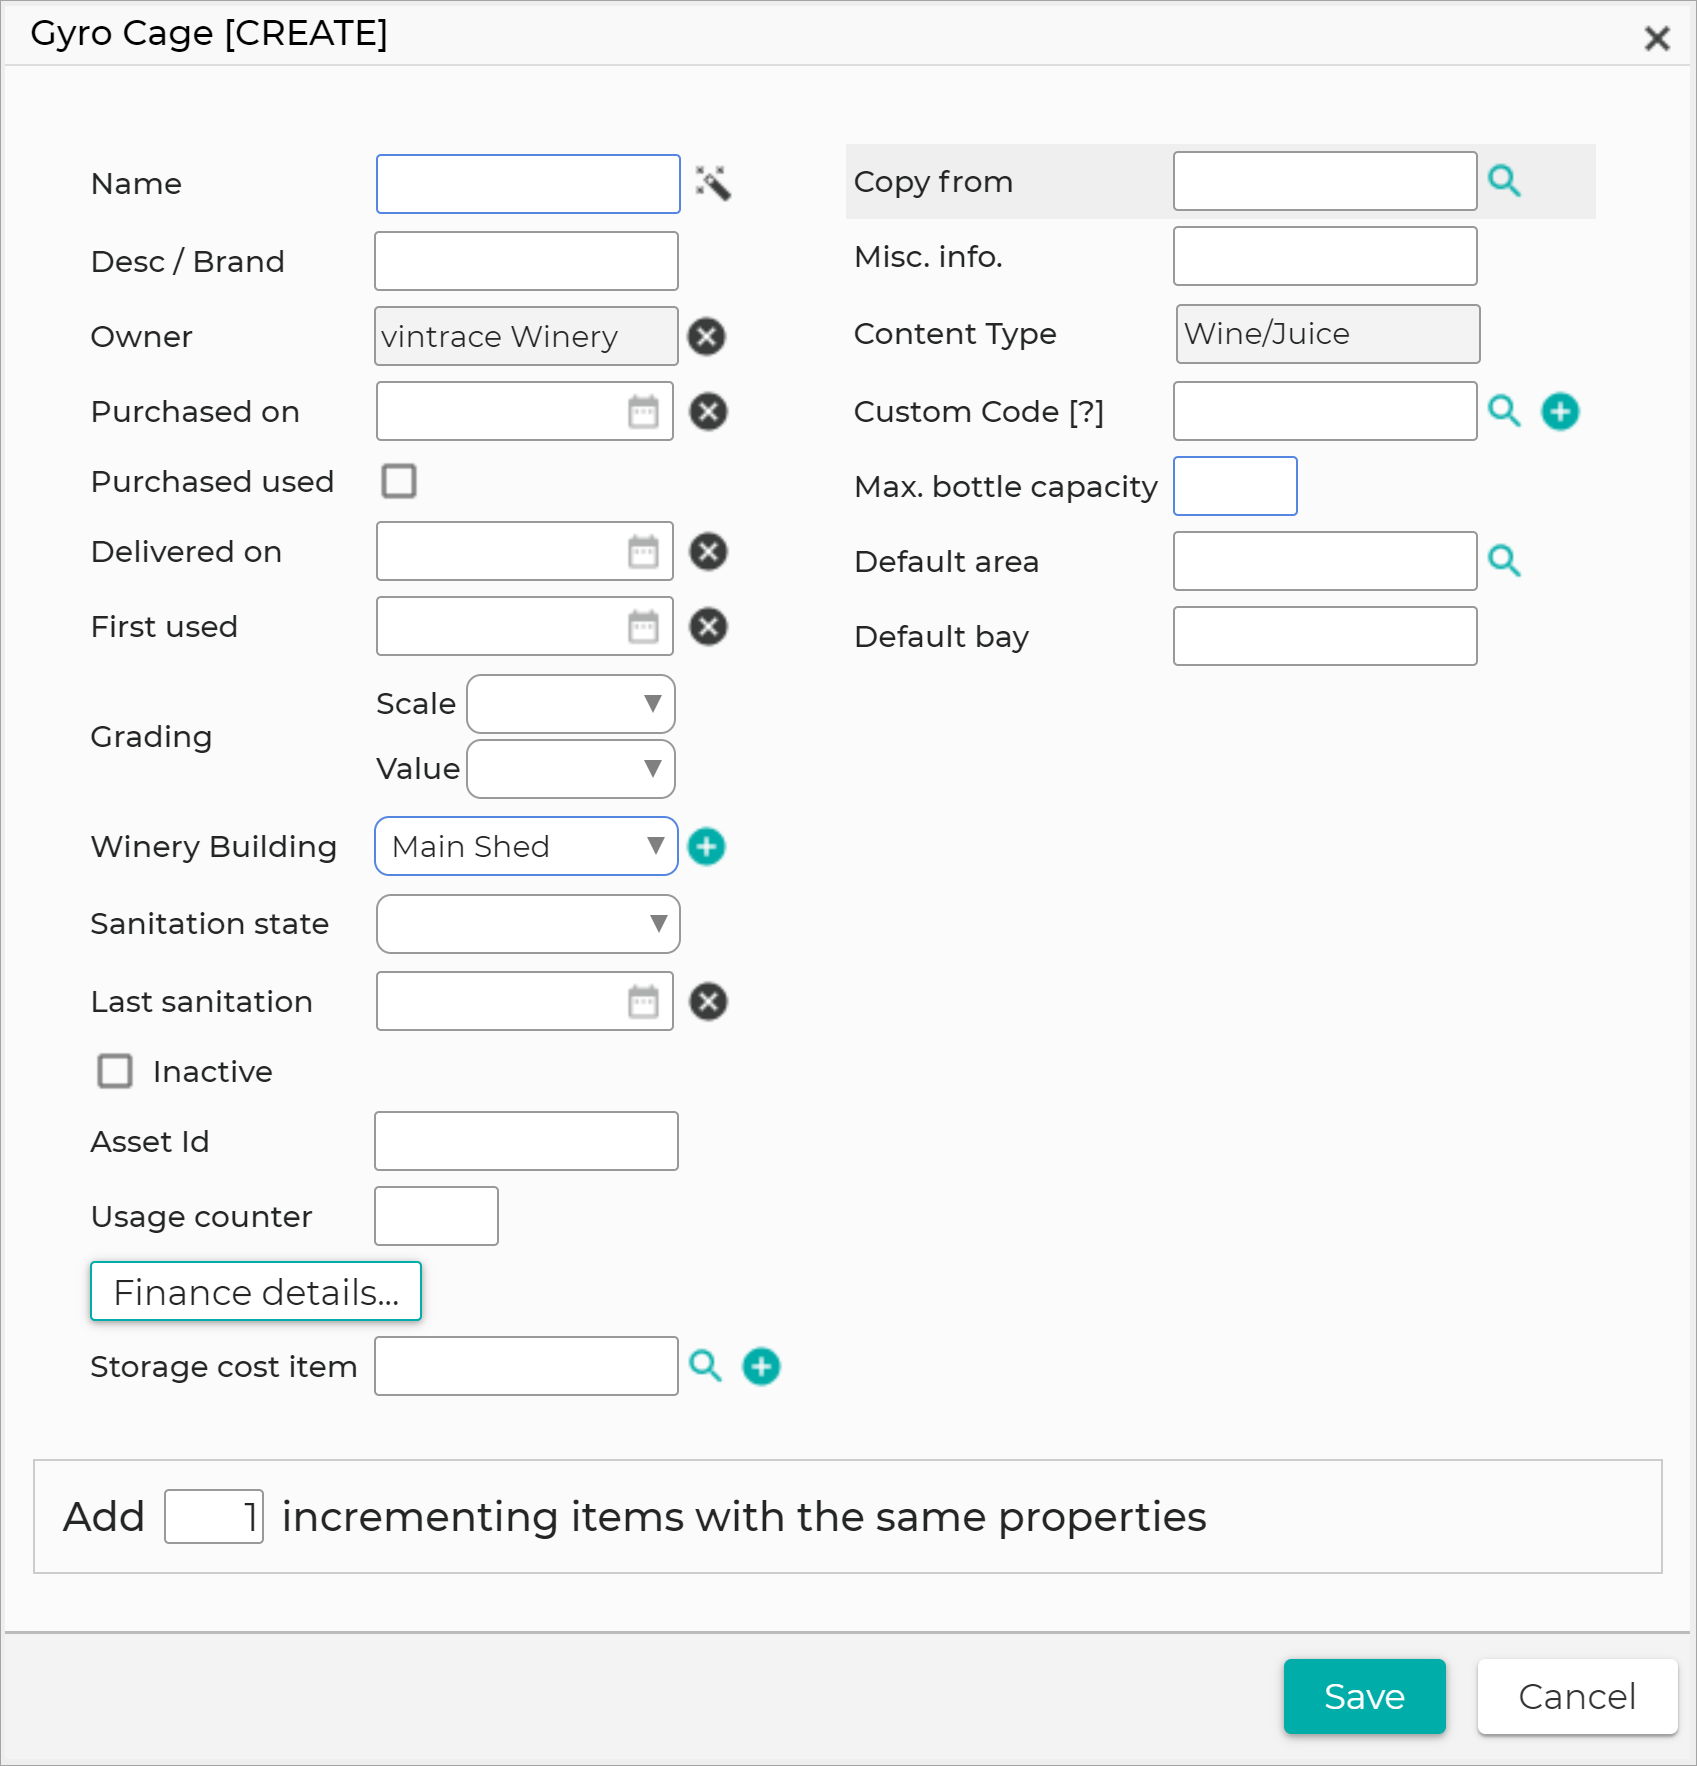Search for a Storage cost item

point(705,1366)
